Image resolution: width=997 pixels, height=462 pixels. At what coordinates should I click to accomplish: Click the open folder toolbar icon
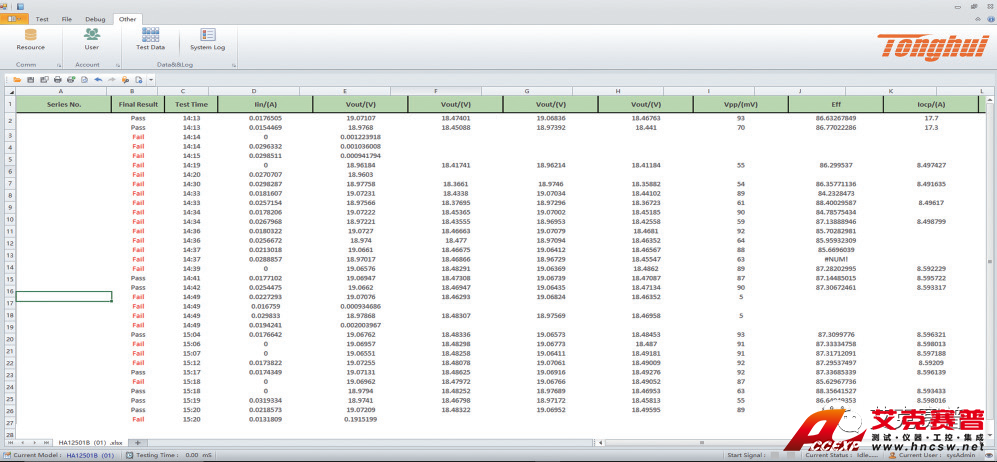tap(17, 79)
